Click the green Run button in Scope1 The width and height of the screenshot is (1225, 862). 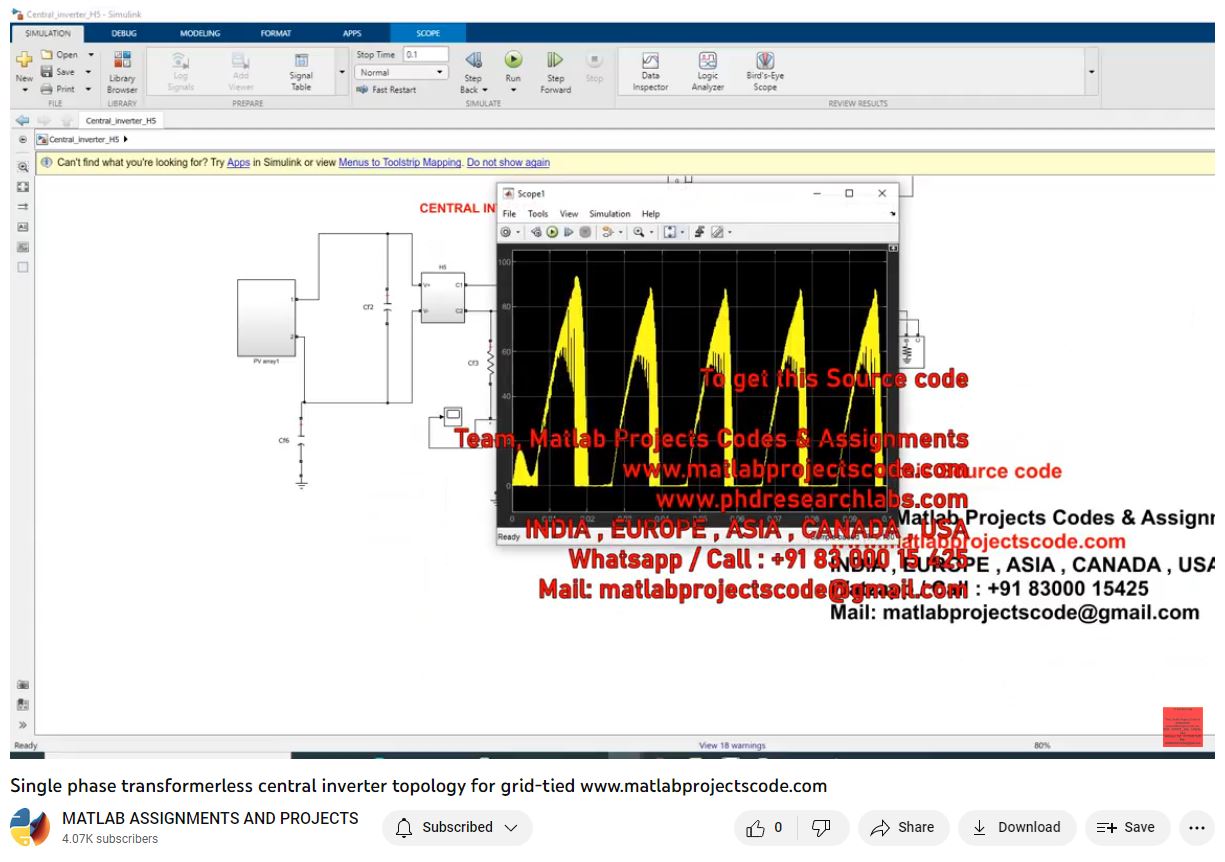point(552,232)
